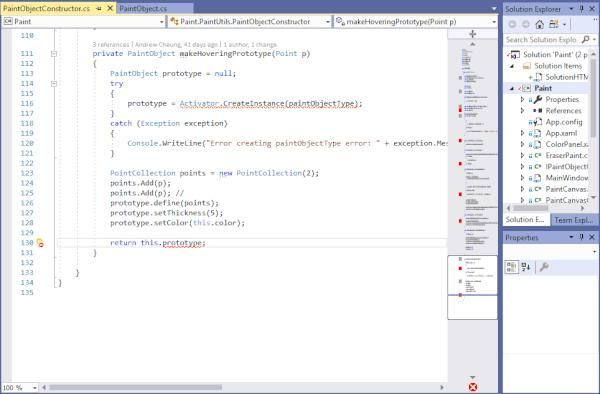
Task: Open the 100 % zoom dropdown
Action: (x=34, y=388)
